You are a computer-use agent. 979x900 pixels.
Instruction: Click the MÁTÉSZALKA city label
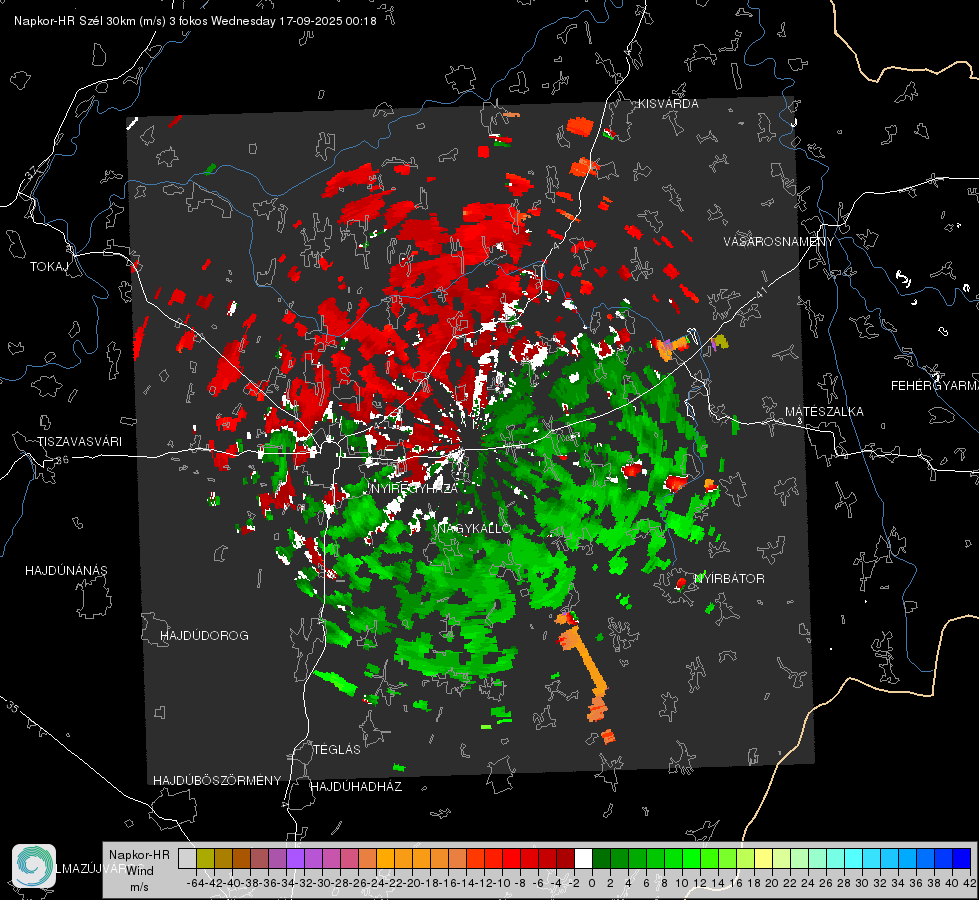pos(824,412)
